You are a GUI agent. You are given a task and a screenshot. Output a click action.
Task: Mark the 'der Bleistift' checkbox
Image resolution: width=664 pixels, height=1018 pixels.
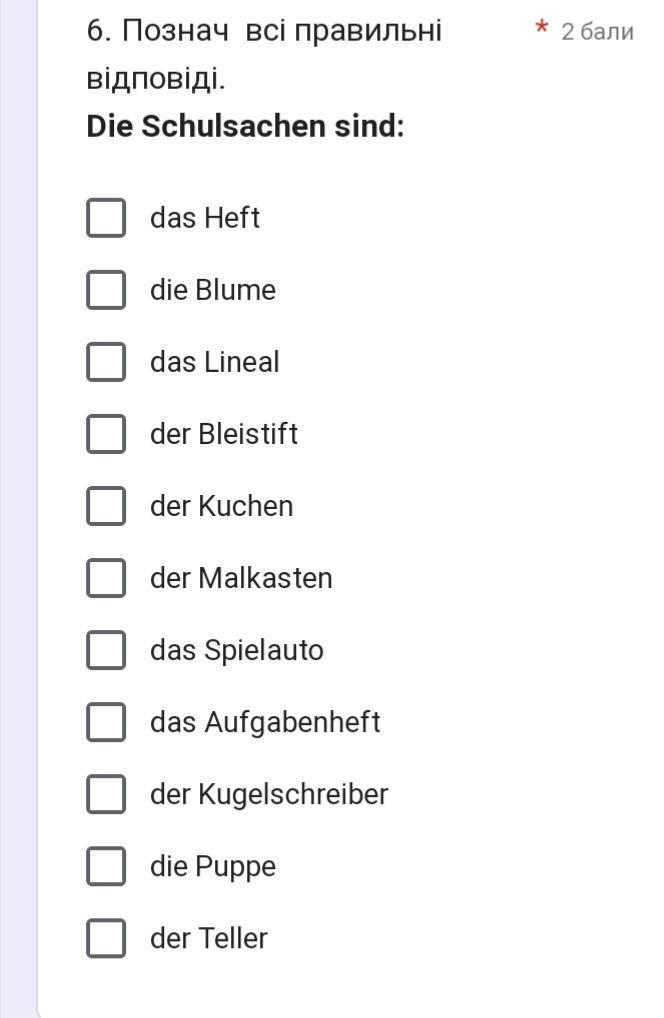click(x=106, y=434)
